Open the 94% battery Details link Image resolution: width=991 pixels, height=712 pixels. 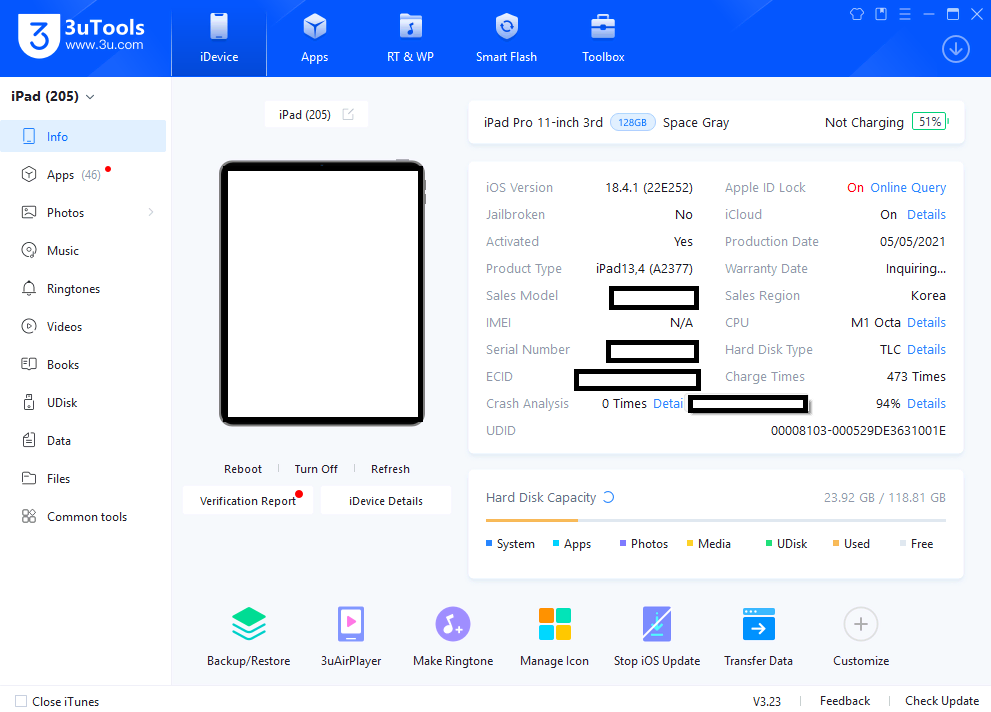coord(926,404)
